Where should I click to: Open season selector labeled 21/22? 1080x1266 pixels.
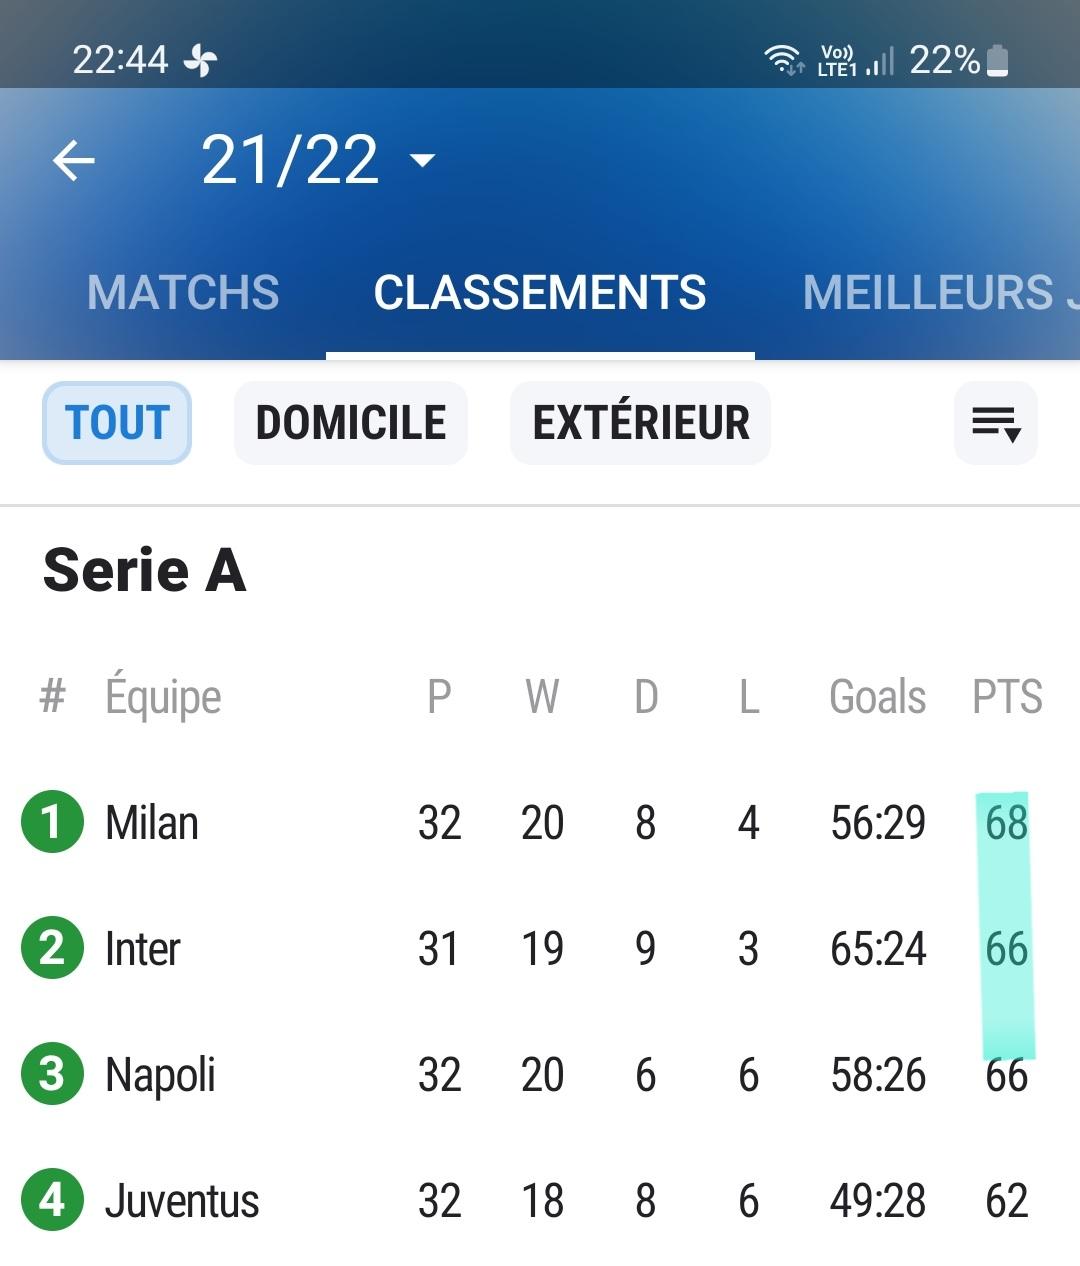[x=290, y=160]
